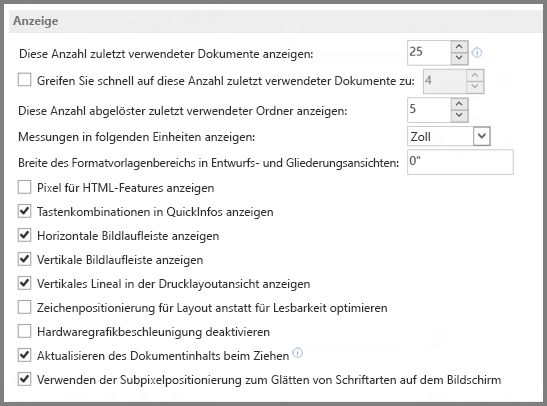Click label Diese Anzahl zuletzt verwendeter Dokumente anzeigen
Viewport: 547px width, 406px height.
[166, 54]
